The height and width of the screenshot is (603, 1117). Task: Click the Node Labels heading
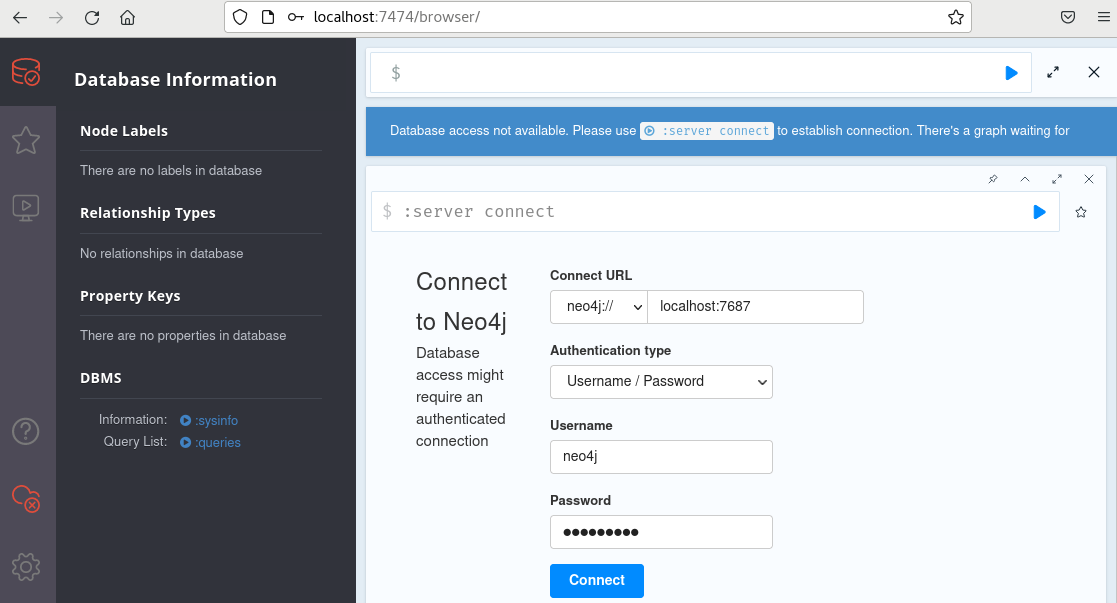click(124, 131)
